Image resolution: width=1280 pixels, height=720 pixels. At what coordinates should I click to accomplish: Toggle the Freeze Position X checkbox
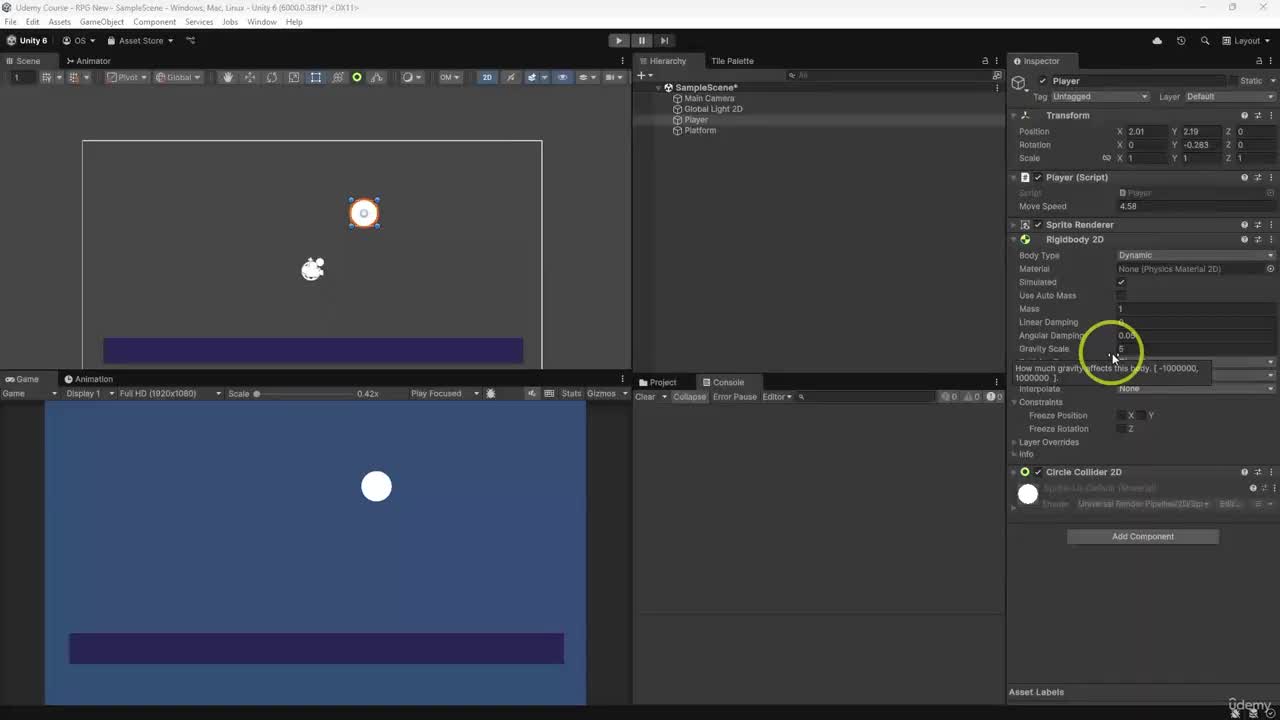tap(1121, 415)
